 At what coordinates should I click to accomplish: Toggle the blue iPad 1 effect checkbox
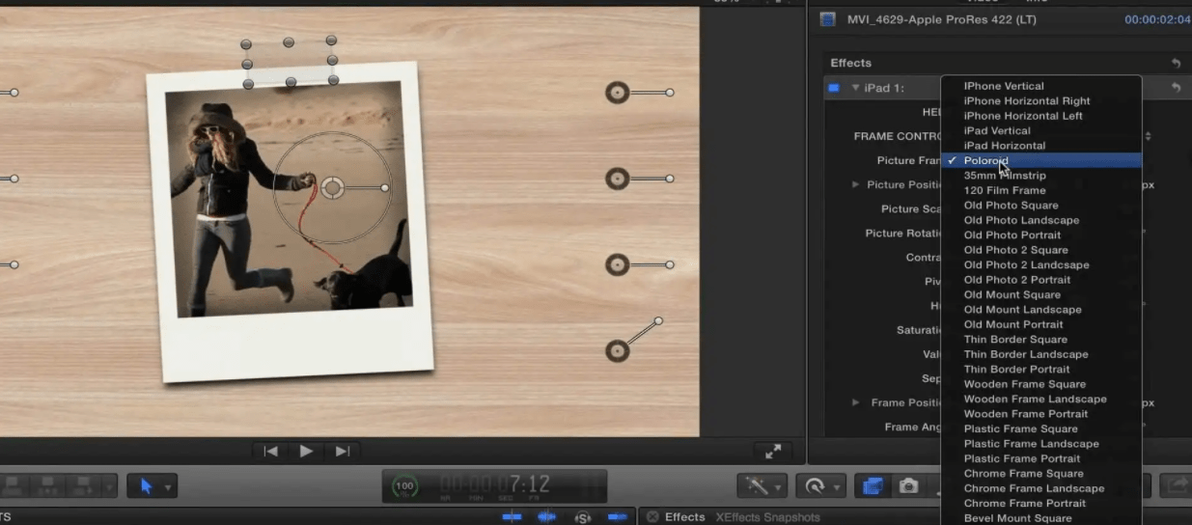pos(834,88)
